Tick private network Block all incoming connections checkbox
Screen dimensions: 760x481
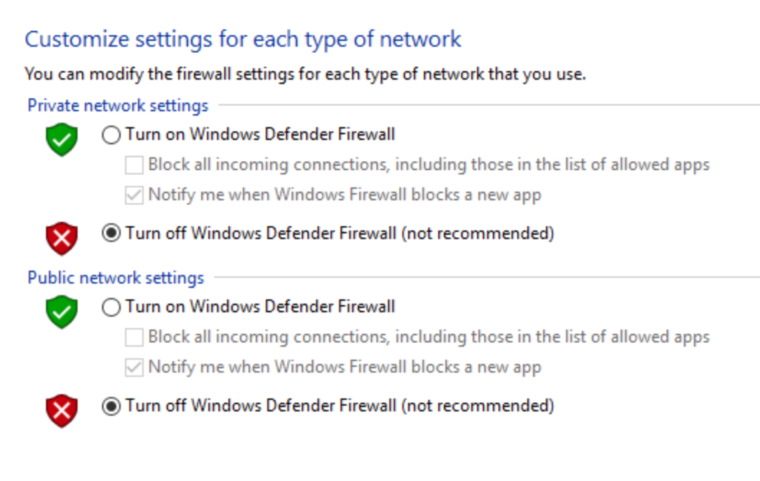pyautogui.click(x=135, y=165)
